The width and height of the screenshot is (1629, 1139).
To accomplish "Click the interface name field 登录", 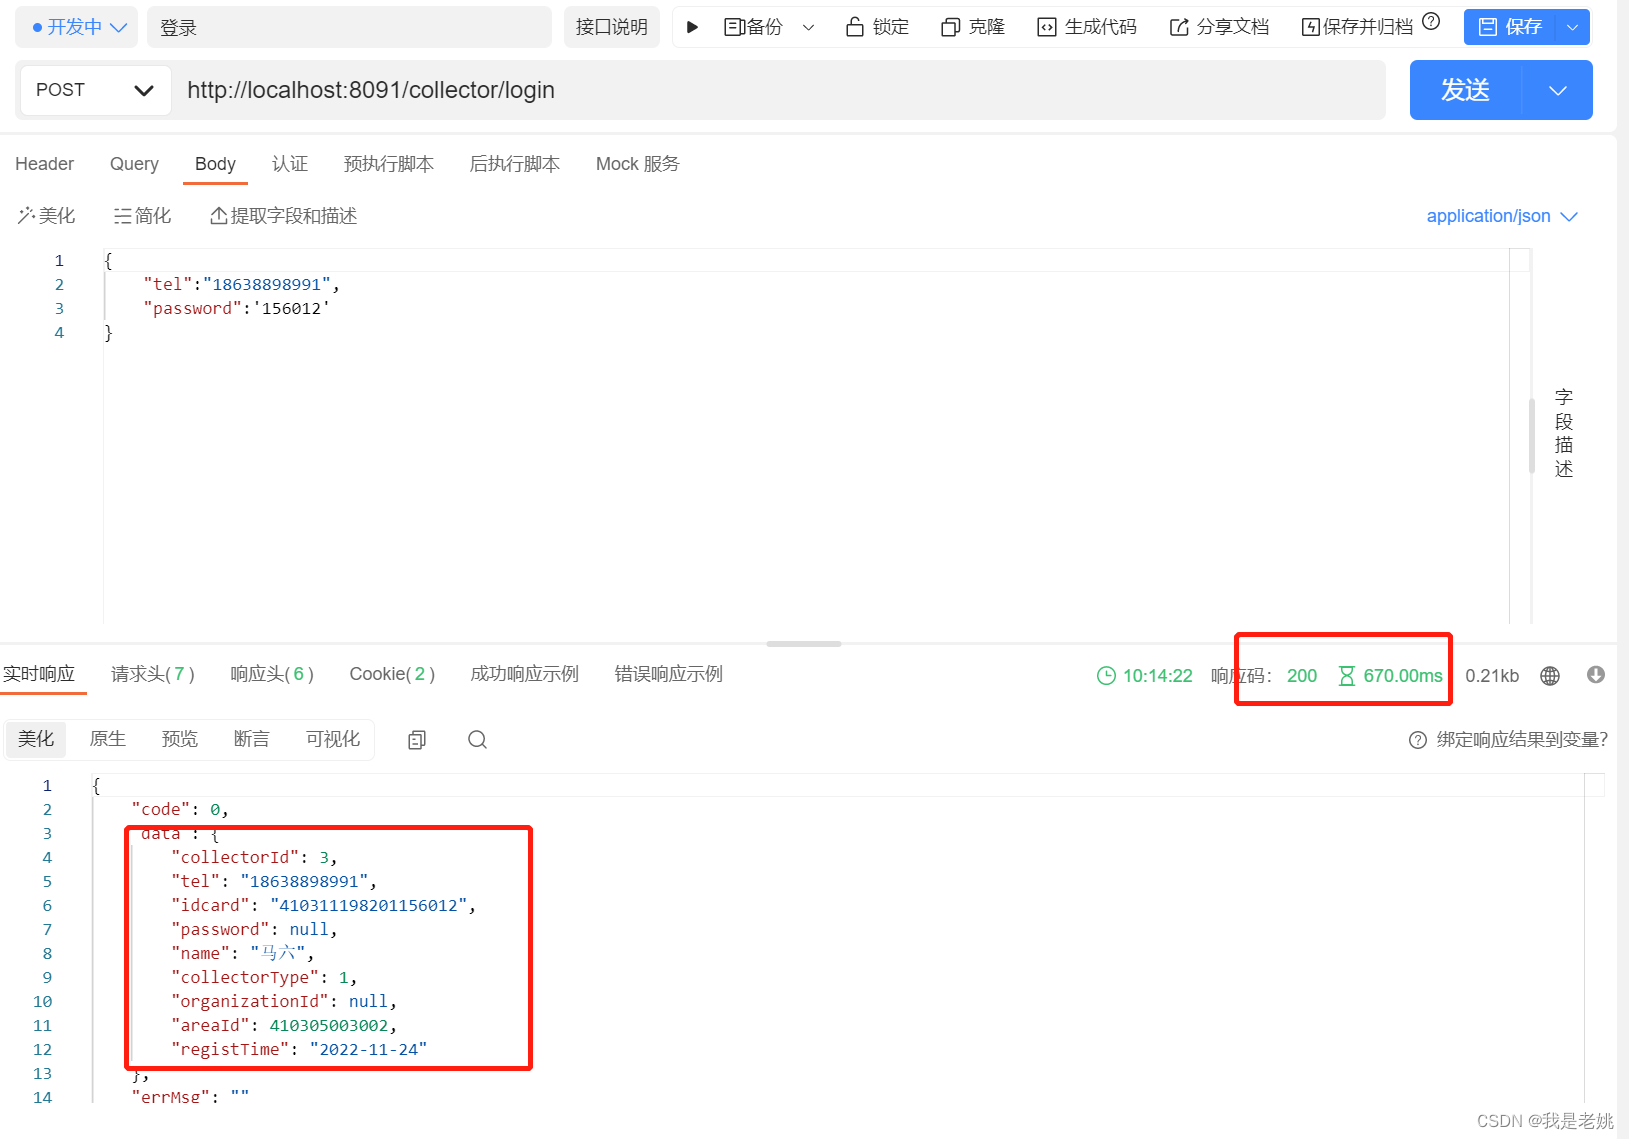I will pyautogui.click(x=349, y=27).
